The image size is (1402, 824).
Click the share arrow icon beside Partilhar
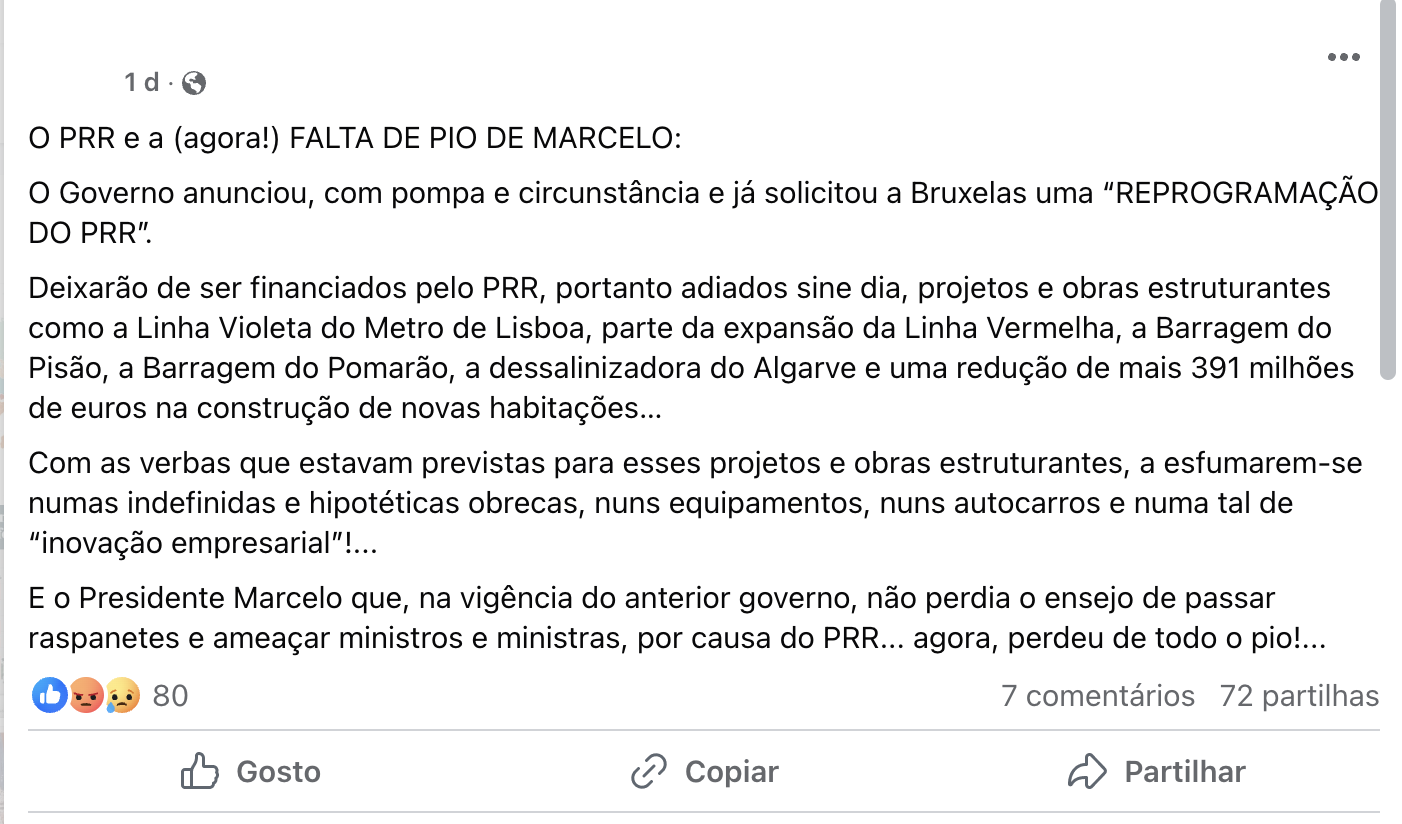1086,772
